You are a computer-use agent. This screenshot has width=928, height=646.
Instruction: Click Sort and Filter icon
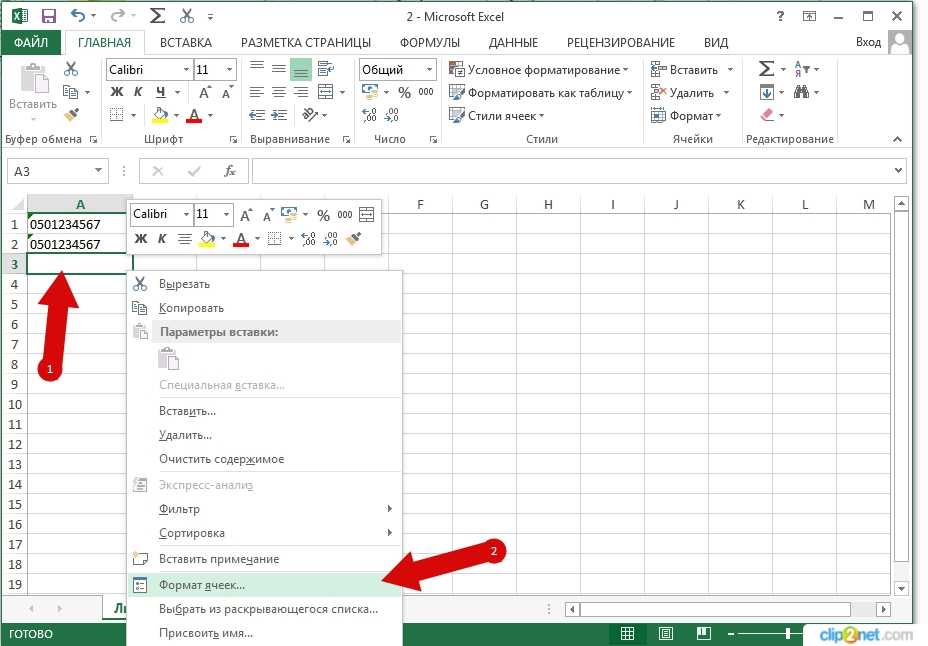coord(801,69)
